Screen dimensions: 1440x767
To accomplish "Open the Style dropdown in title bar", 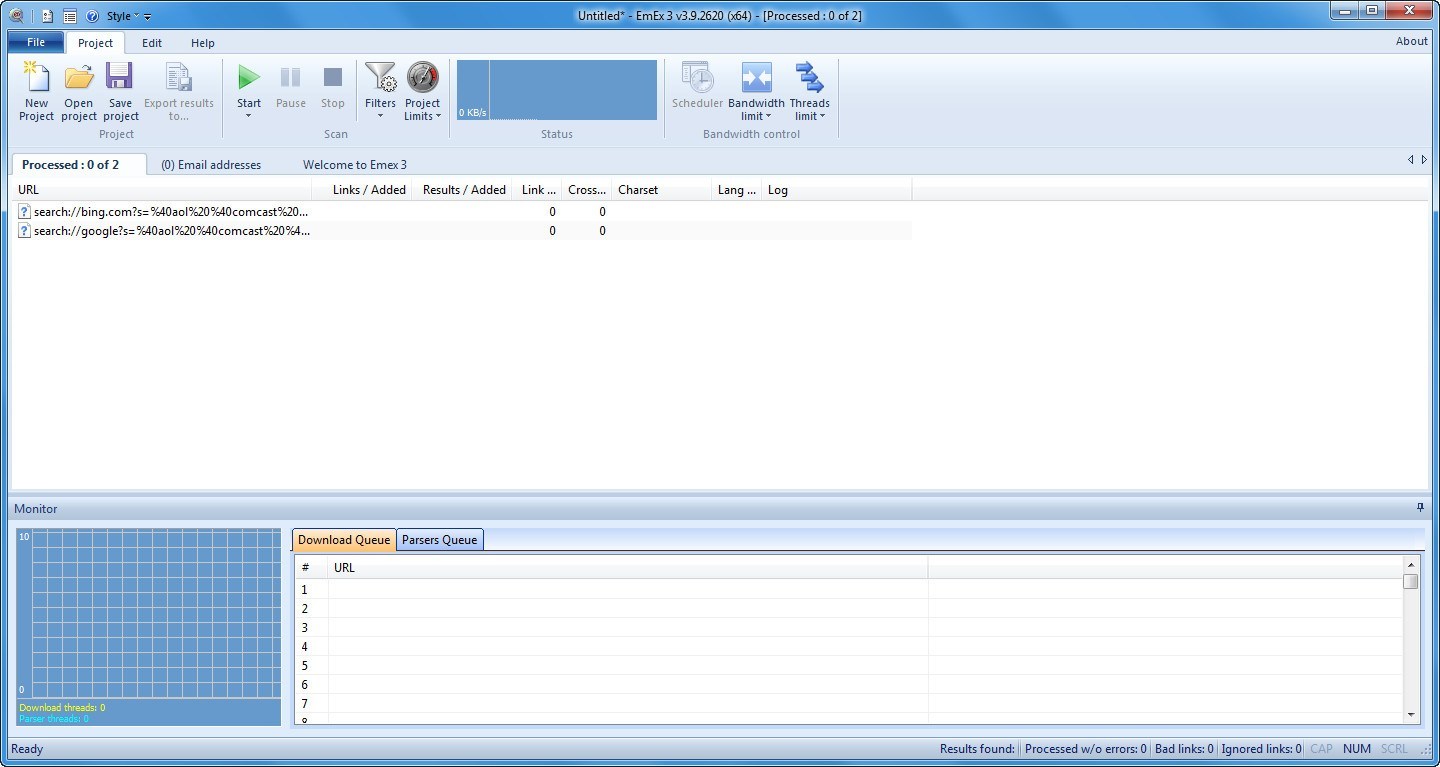I will [123, 16].
